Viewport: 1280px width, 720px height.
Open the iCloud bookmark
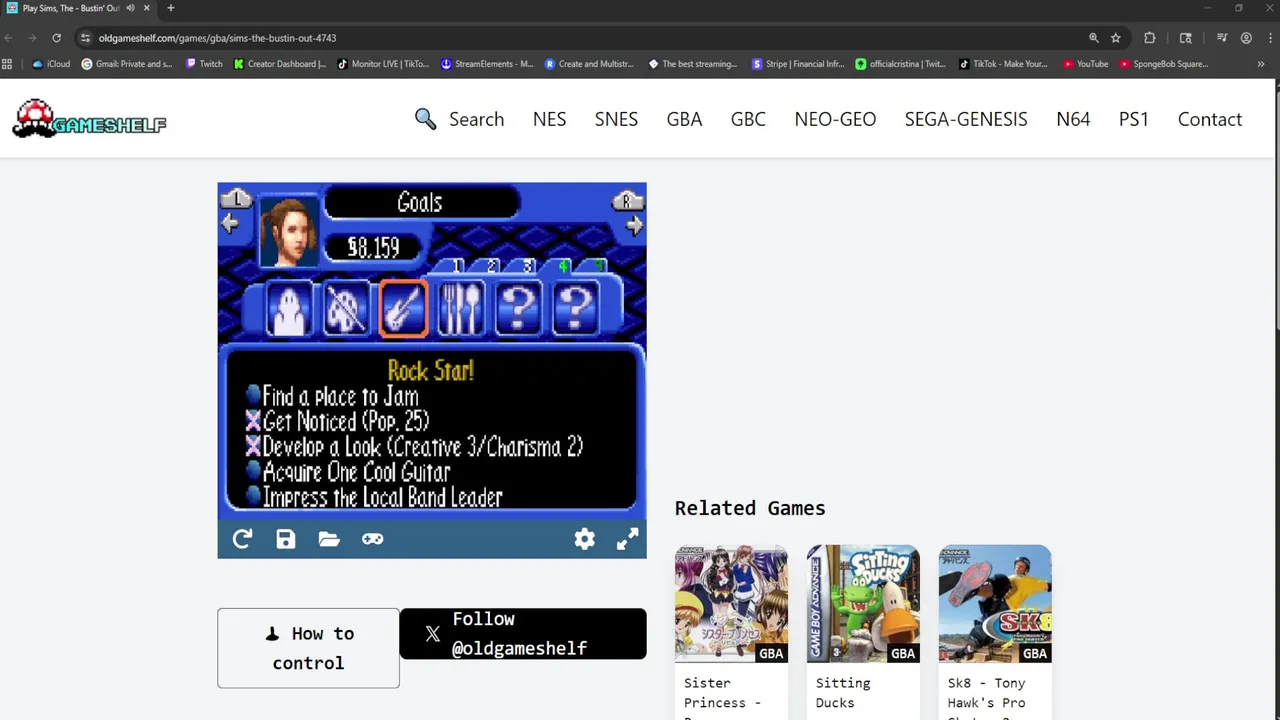click(x=51, y=64)
